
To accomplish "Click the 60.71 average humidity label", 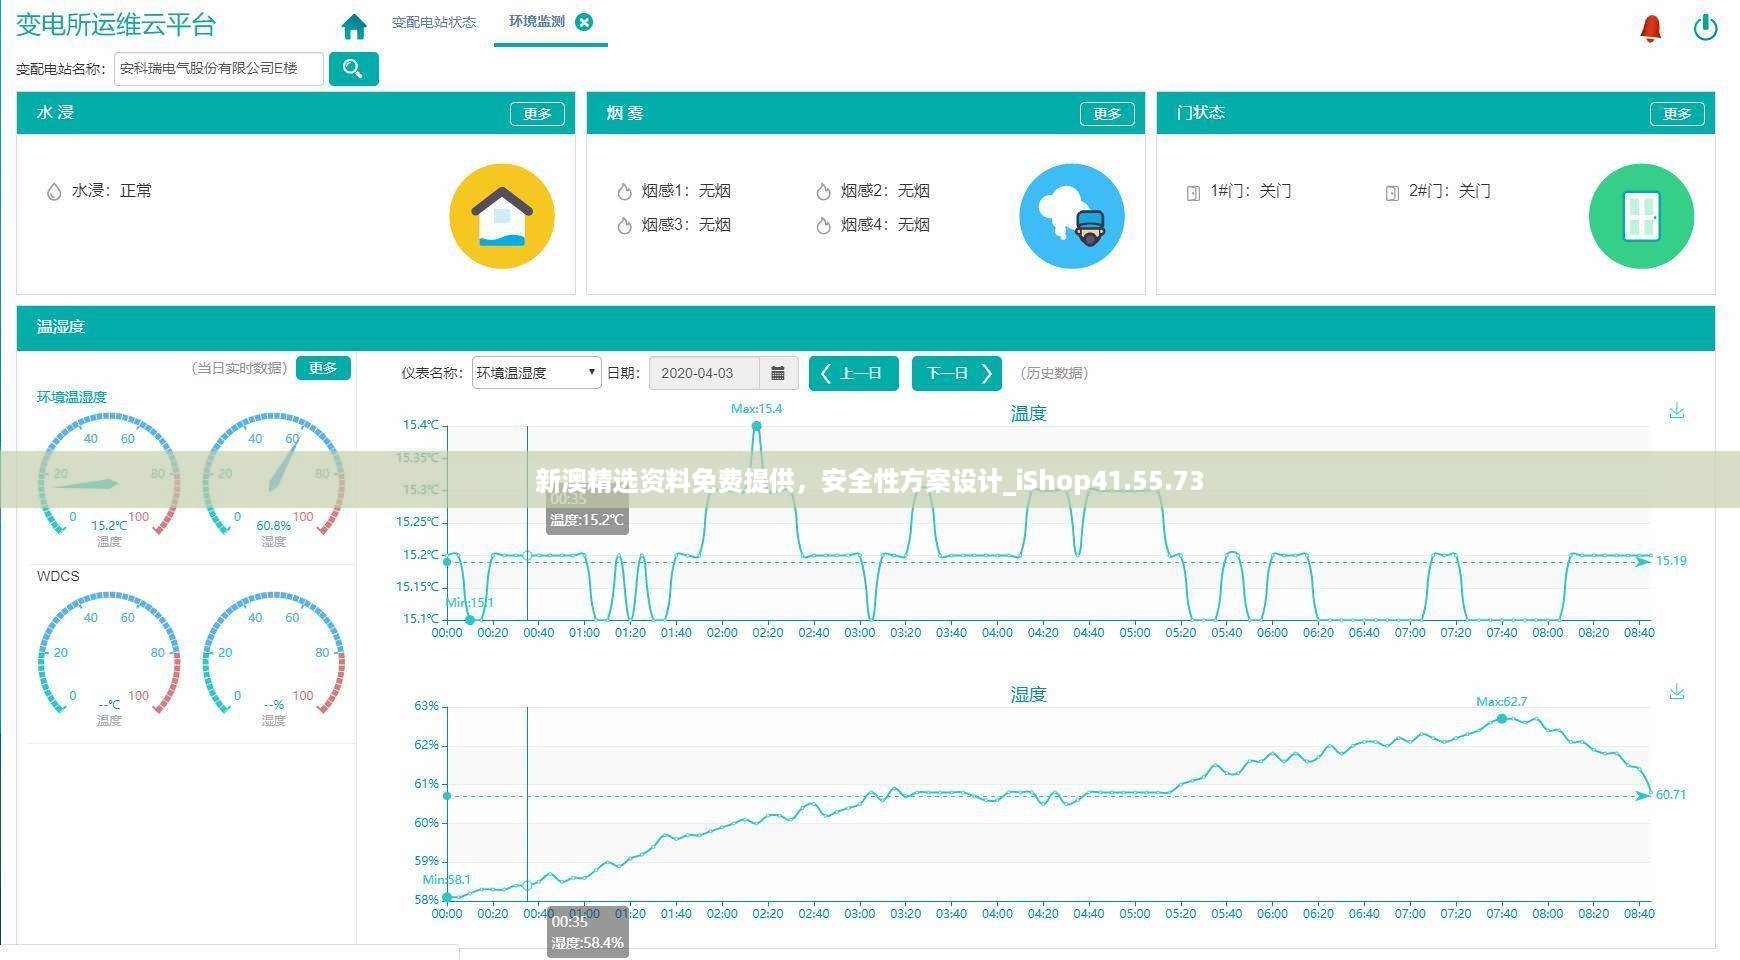I will point(1671,795).
